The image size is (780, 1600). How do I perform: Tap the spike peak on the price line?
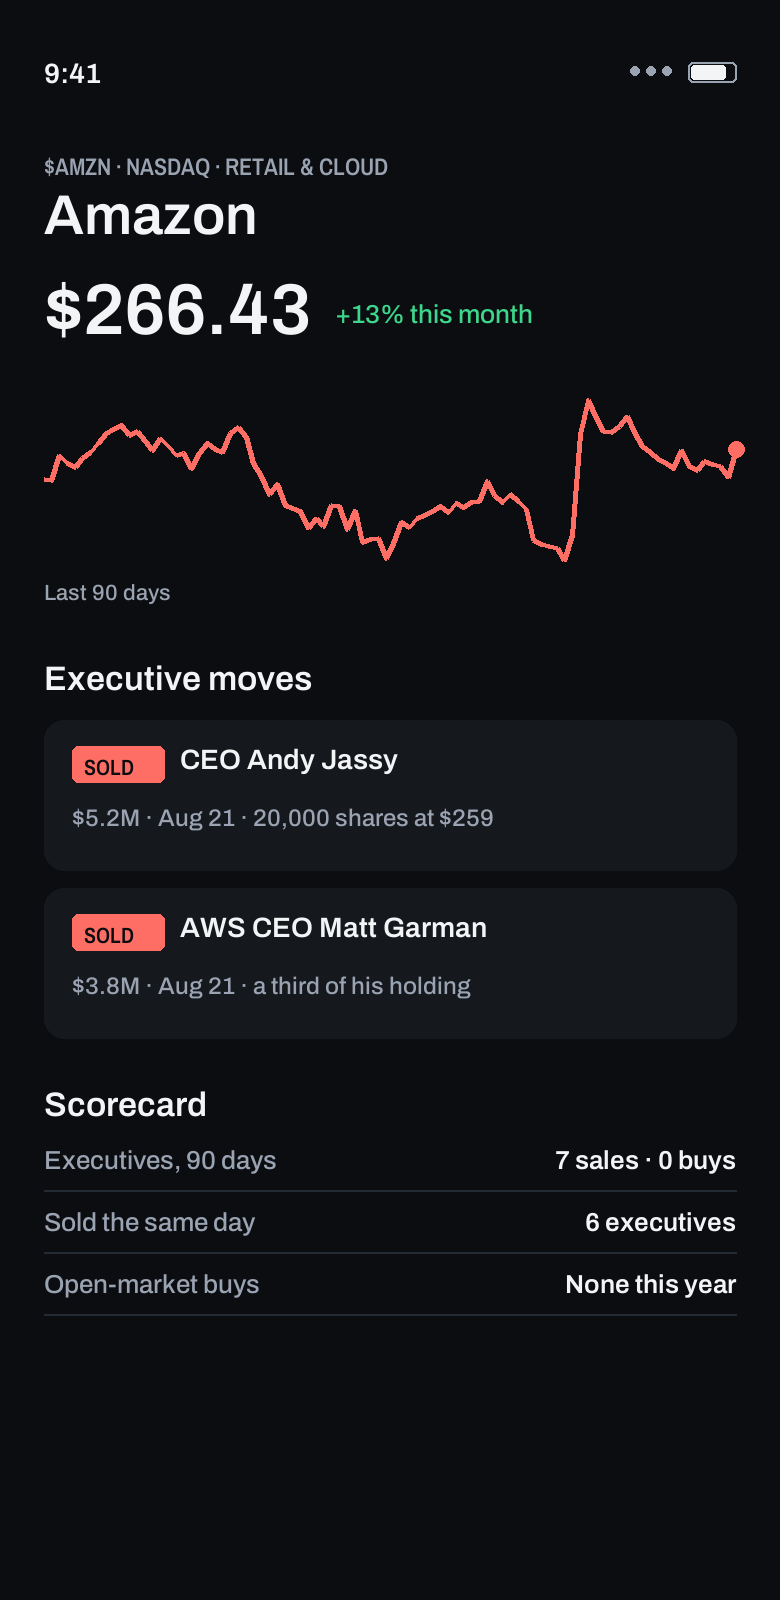point(588,402)
